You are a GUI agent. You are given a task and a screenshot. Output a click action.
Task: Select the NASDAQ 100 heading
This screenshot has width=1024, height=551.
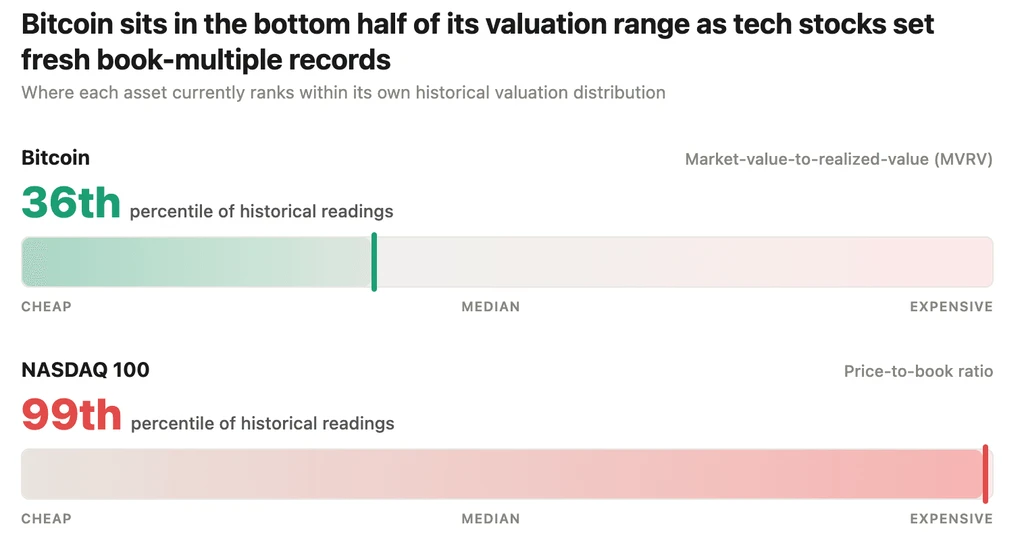pyautogui.click(x=86, y=370)
